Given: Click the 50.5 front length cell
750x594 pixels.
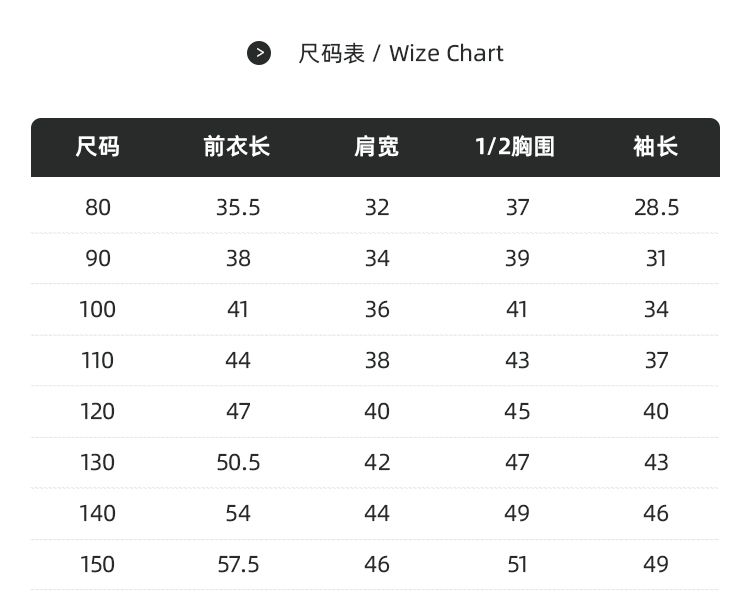Looking at the screenshot, I should click(x=238, y=462).
